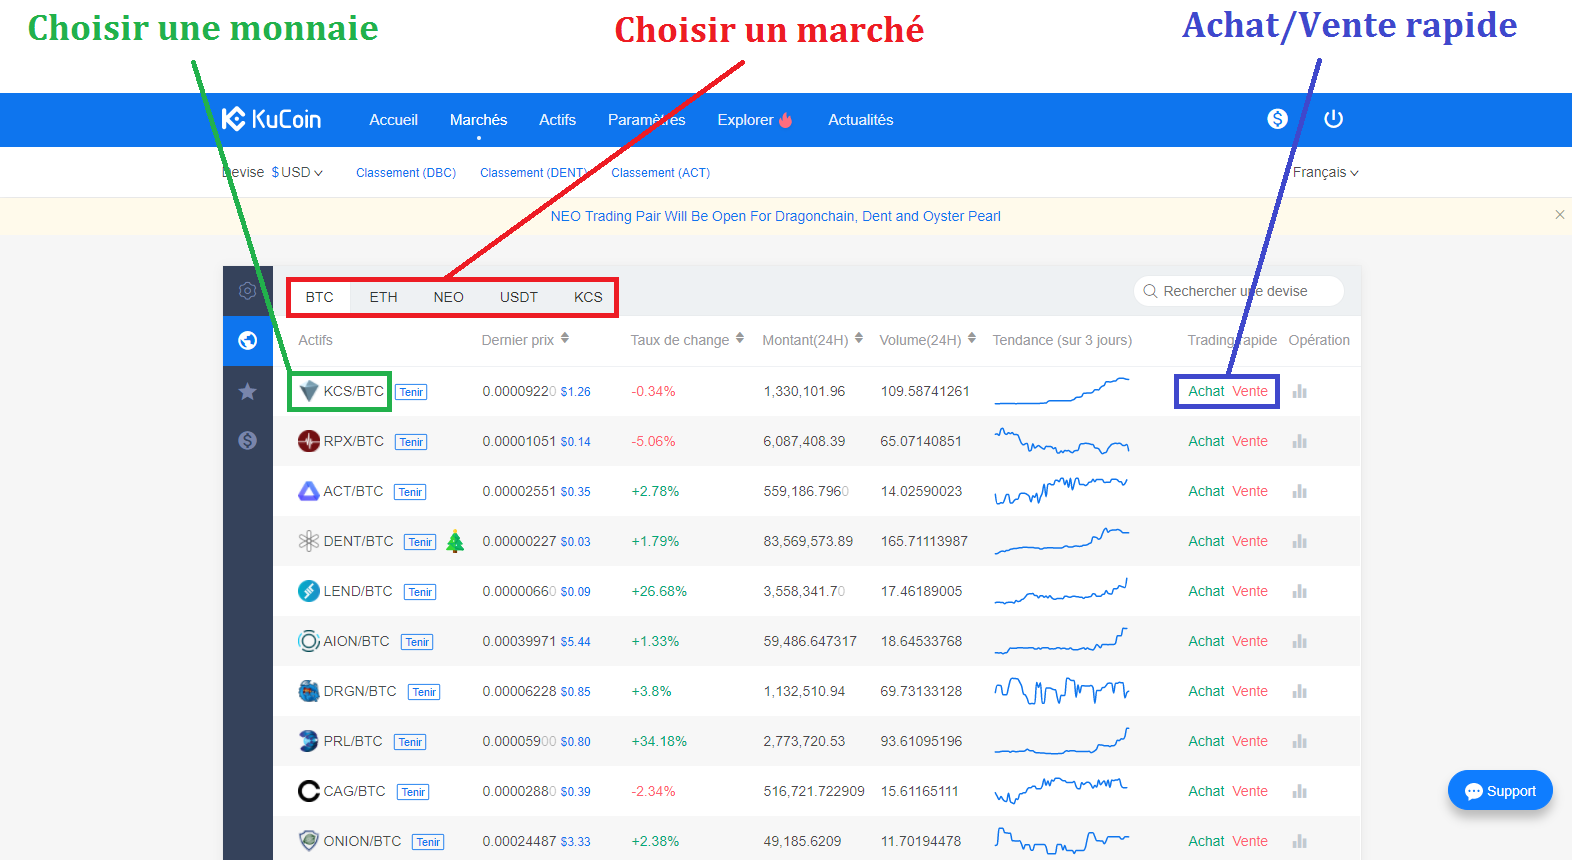1572x860 pixels.
Task: Click the LEND coin logo
Action: 309,591
